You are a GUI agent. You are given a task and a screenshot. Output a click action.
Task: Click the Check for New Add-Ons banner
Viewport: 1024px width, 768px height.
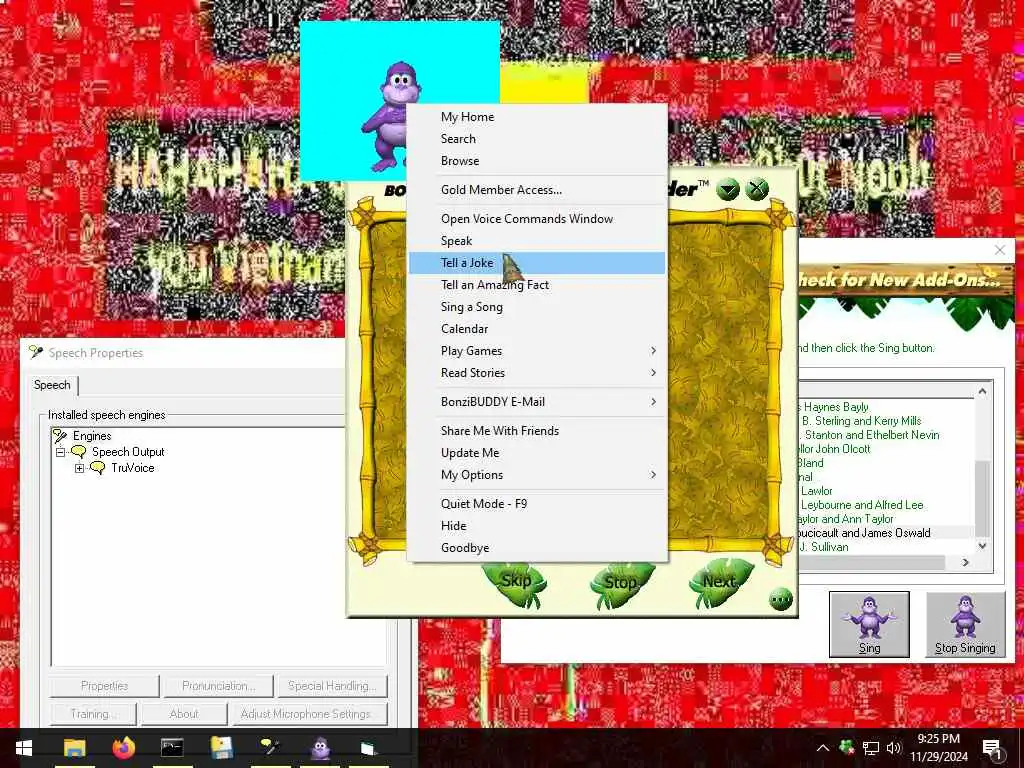point(904,281)
